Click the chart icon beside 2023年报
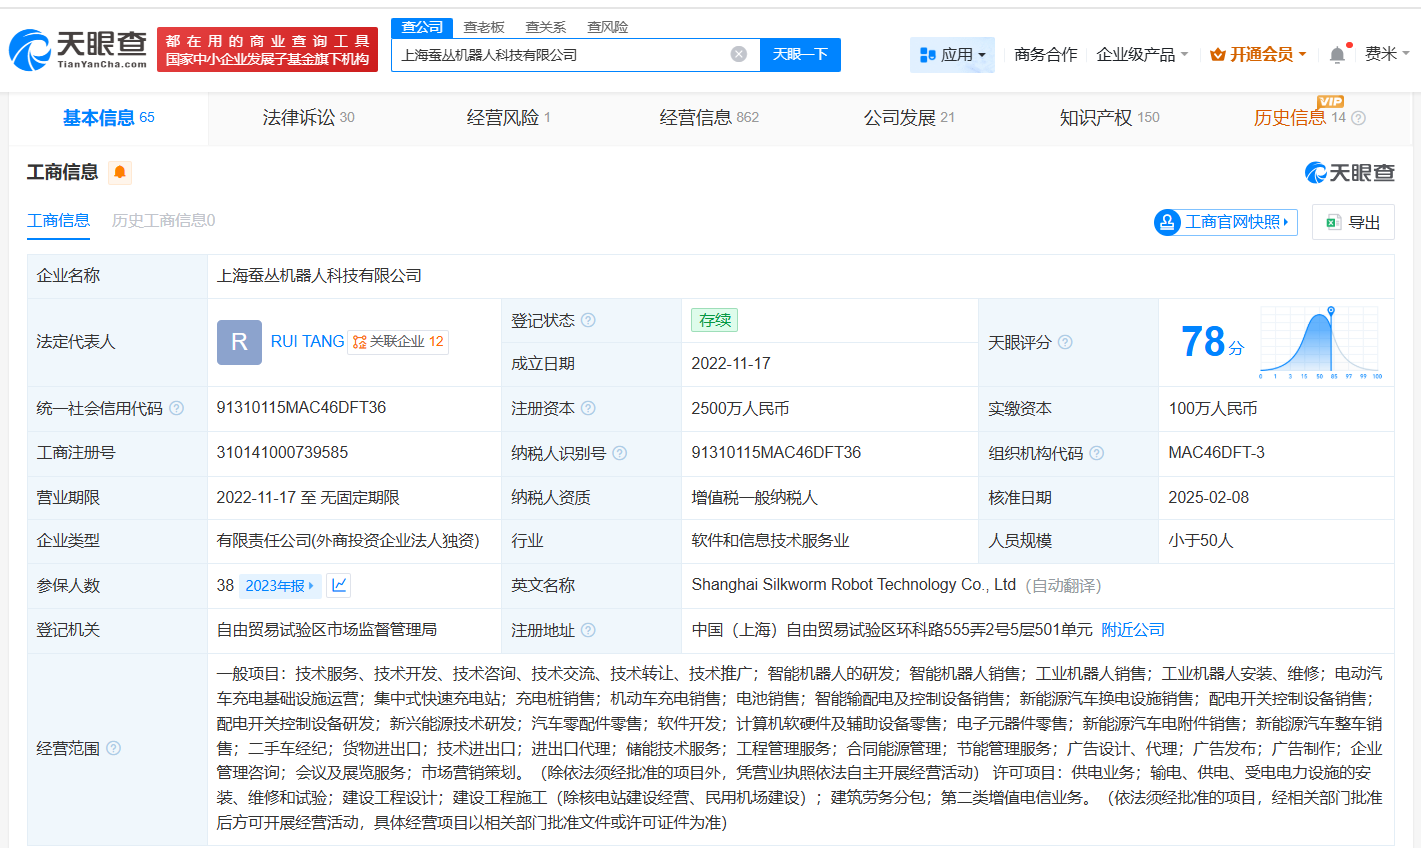 click(339, 585)
